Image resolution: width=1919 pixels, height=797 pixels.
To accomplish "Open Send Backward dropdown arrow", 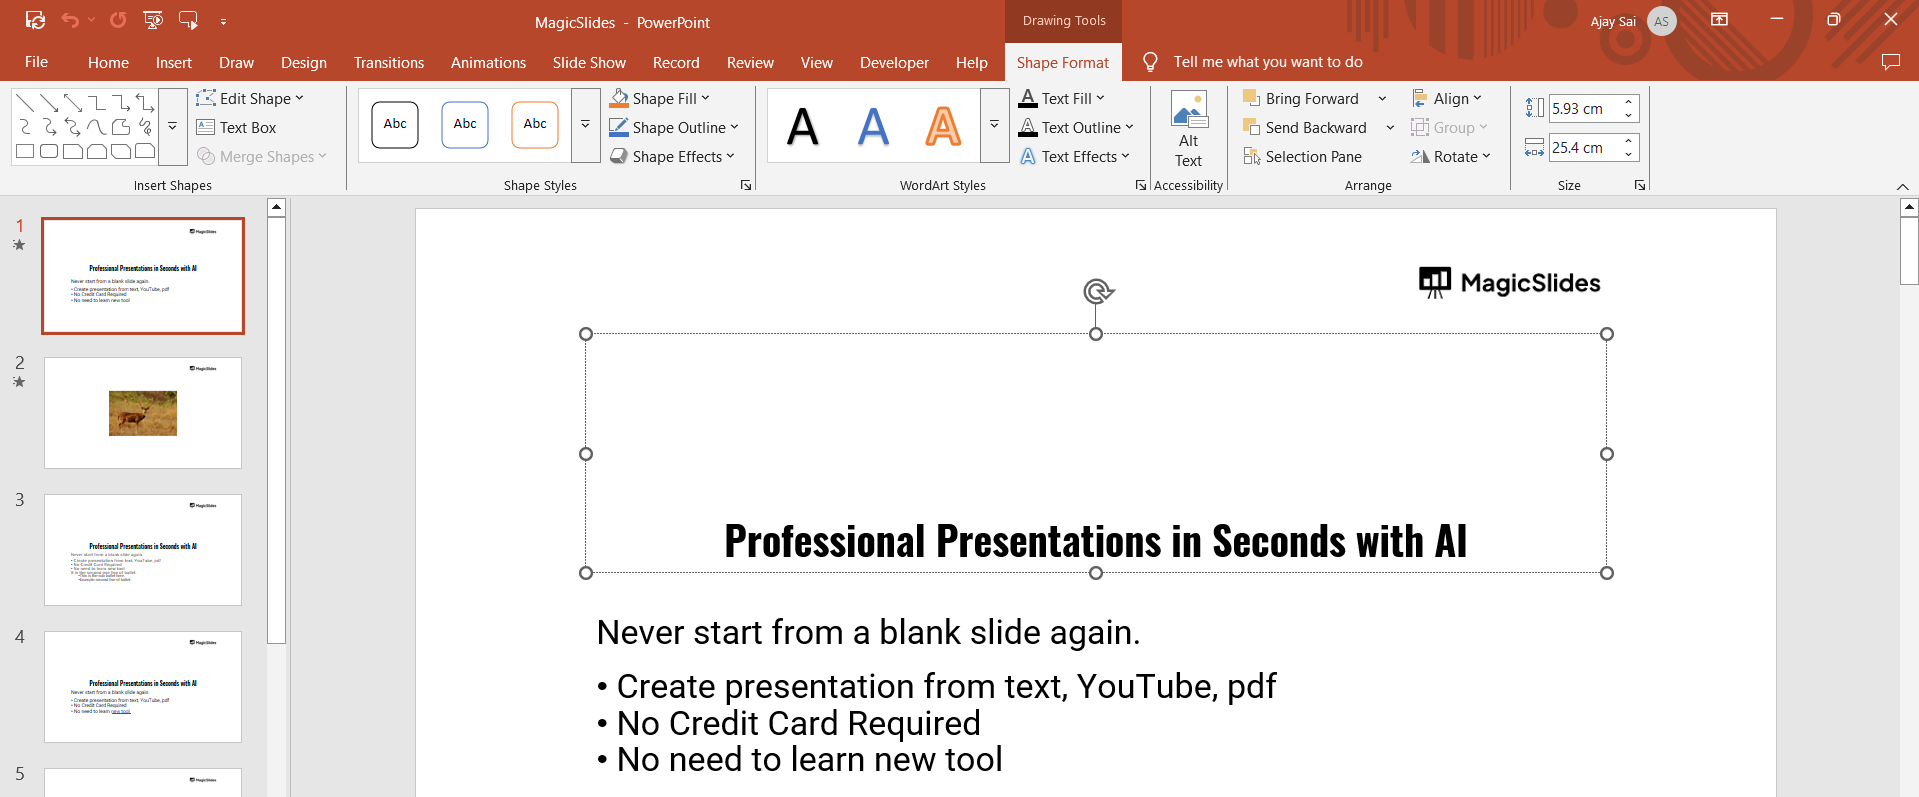I will pos(1390,127).
